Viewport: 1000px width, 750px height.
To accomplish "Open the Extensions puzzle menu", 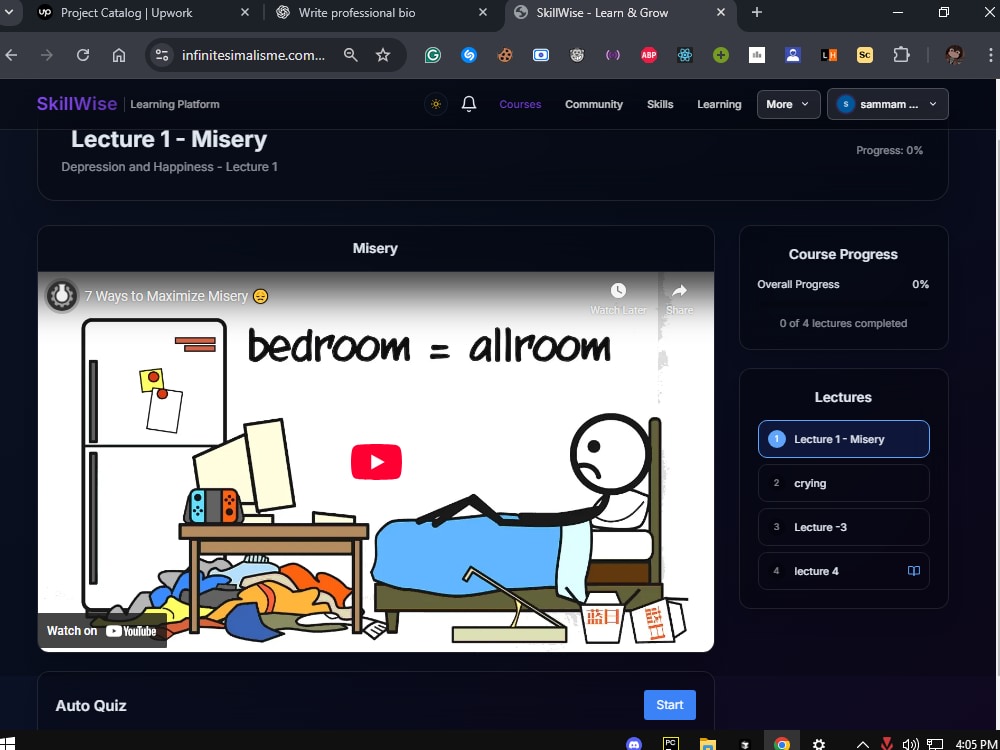I will tap(901, 55).
